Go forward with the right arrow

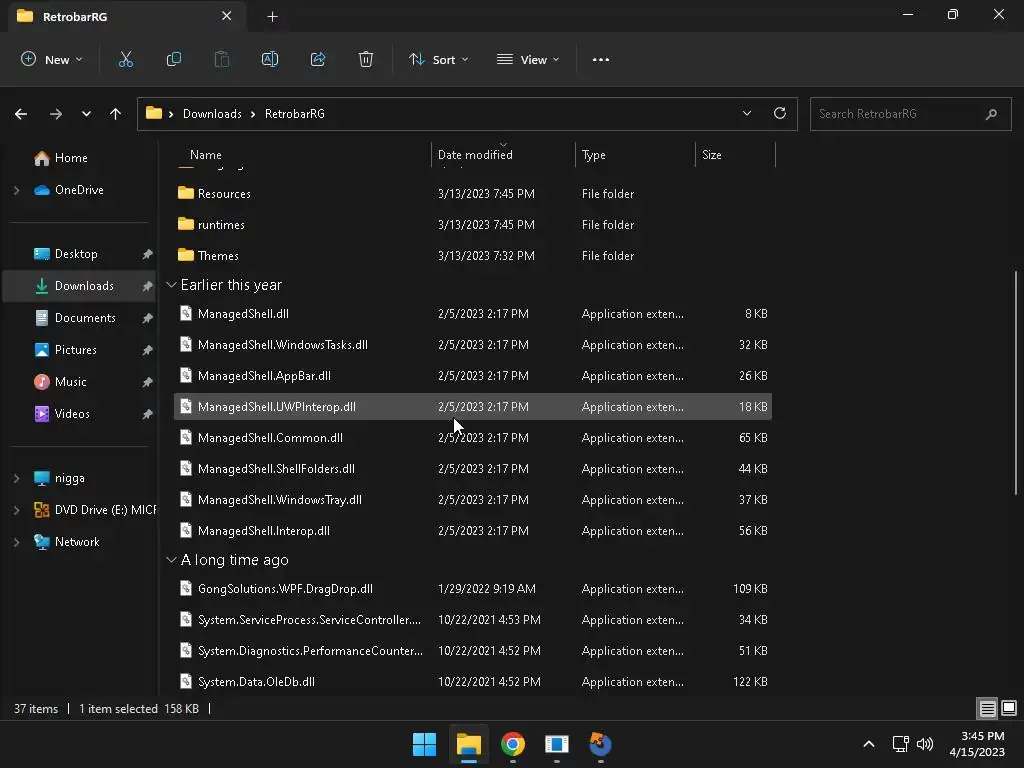pos(56,114)
